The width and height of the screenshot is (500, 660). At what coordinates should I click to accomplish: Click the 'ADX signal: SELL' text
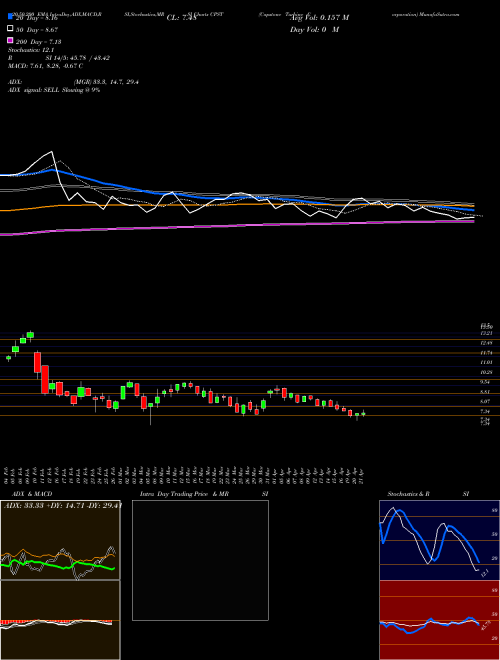tap(34, 90)
